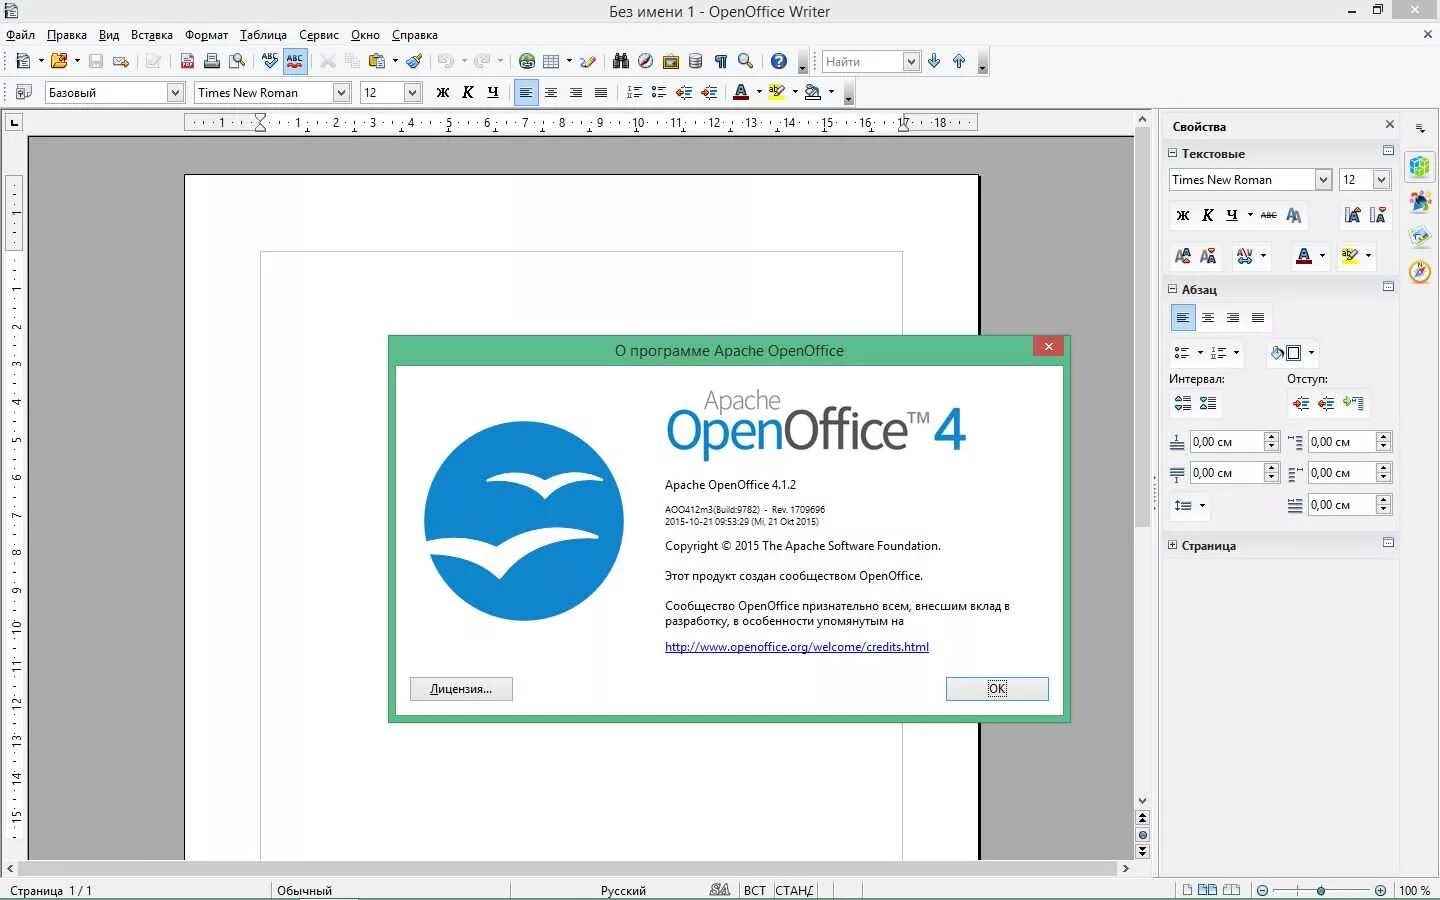Select the Format Paintbrush icon
Screen dimensions: 1440x900
click(414, 61)
